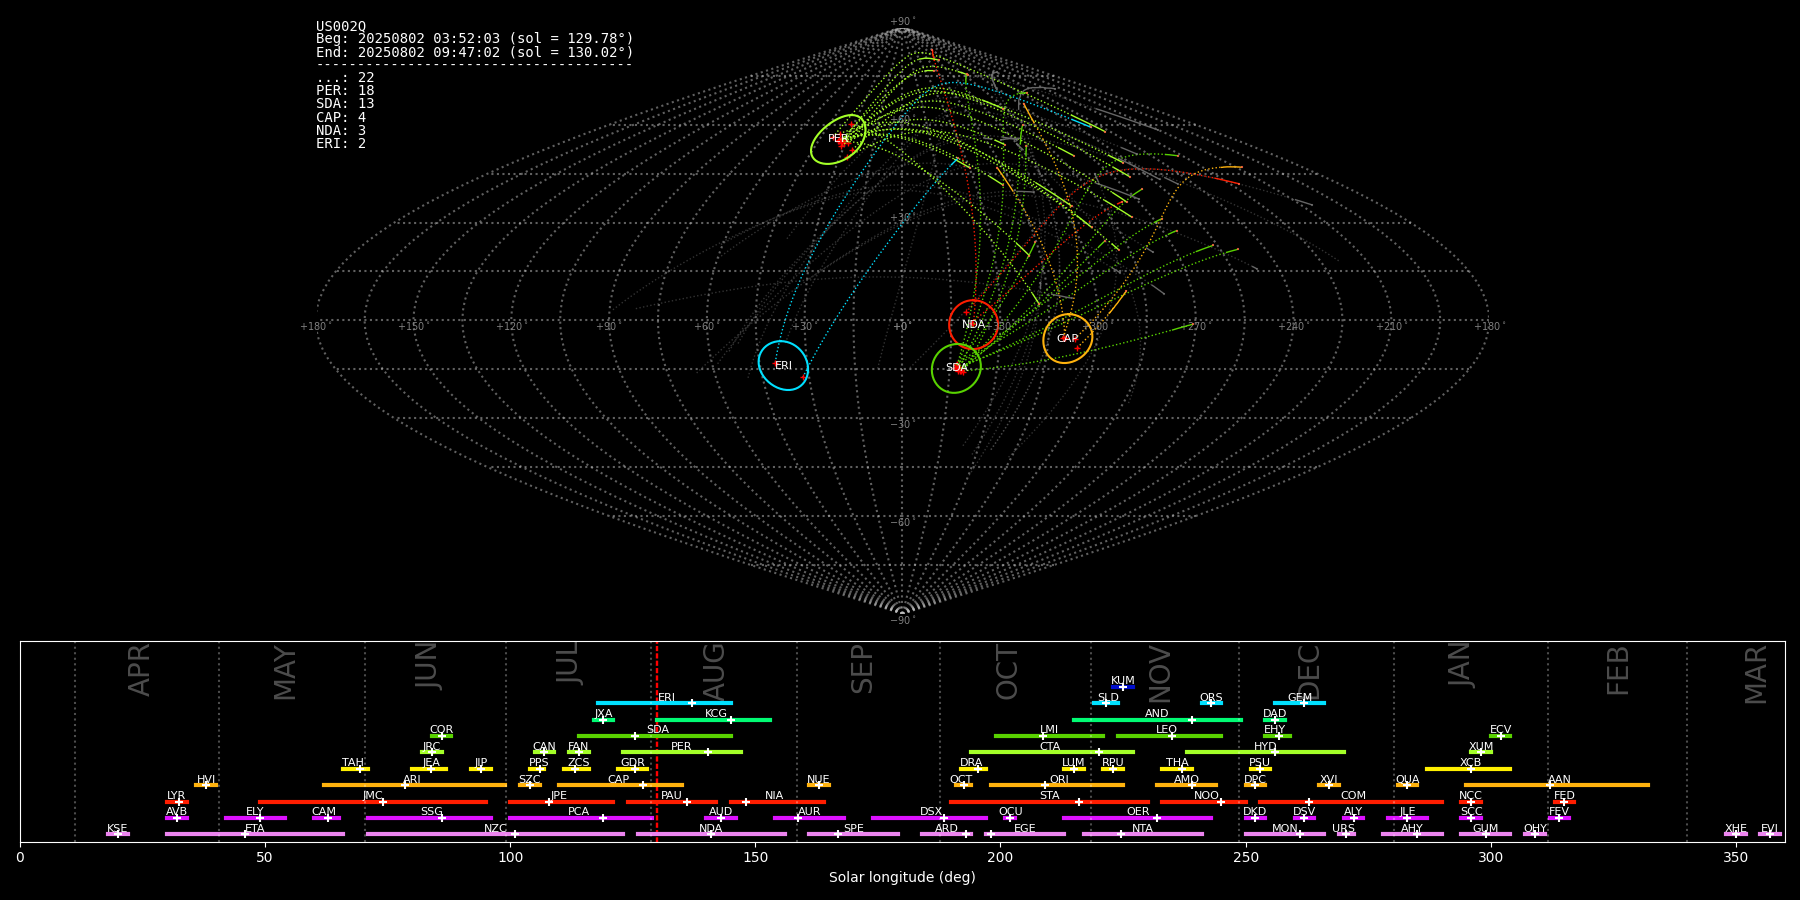Click the cyan ERI radiant circle on map
Screen dimensions: 1800x900
pos(783,365)
